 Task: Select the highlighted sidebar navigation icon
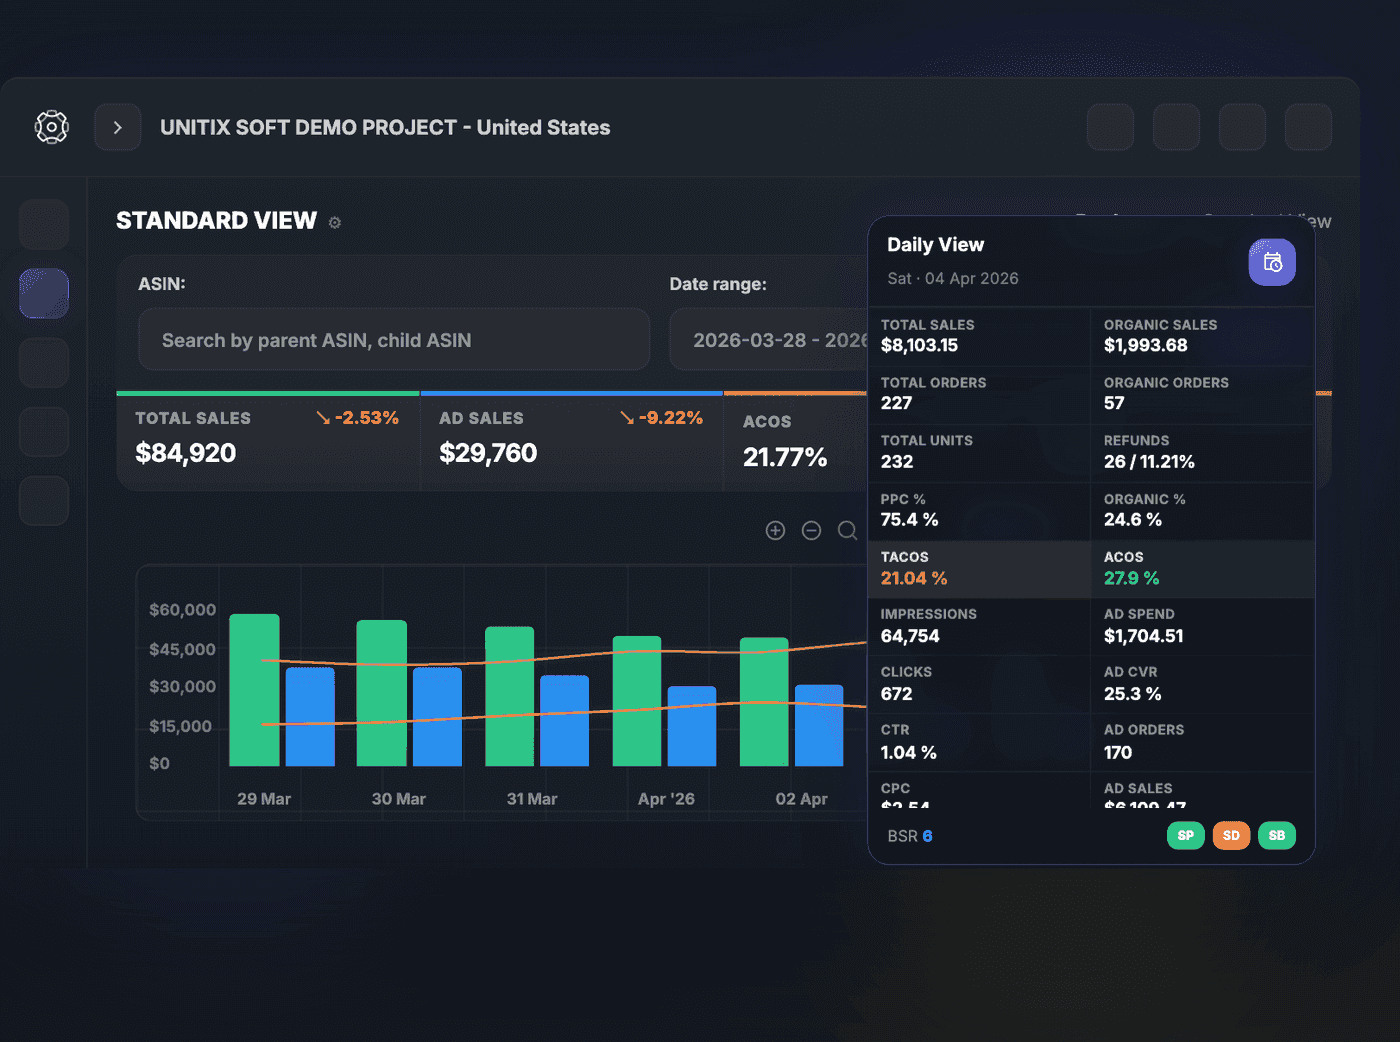pyautogui.click(x=44, y=293)
